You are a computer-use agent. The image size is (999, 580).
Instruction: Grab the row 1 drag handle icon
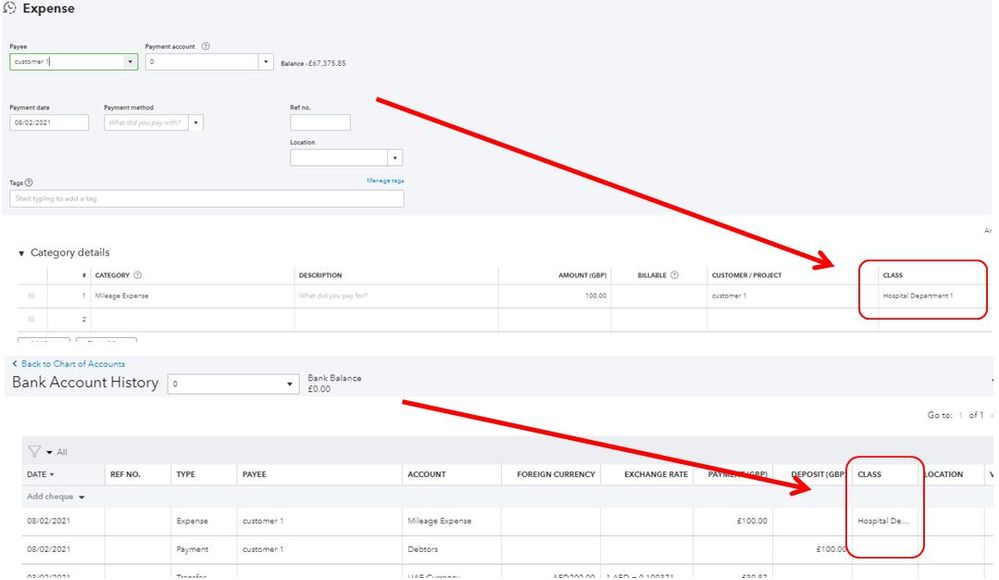click(31, 296)
